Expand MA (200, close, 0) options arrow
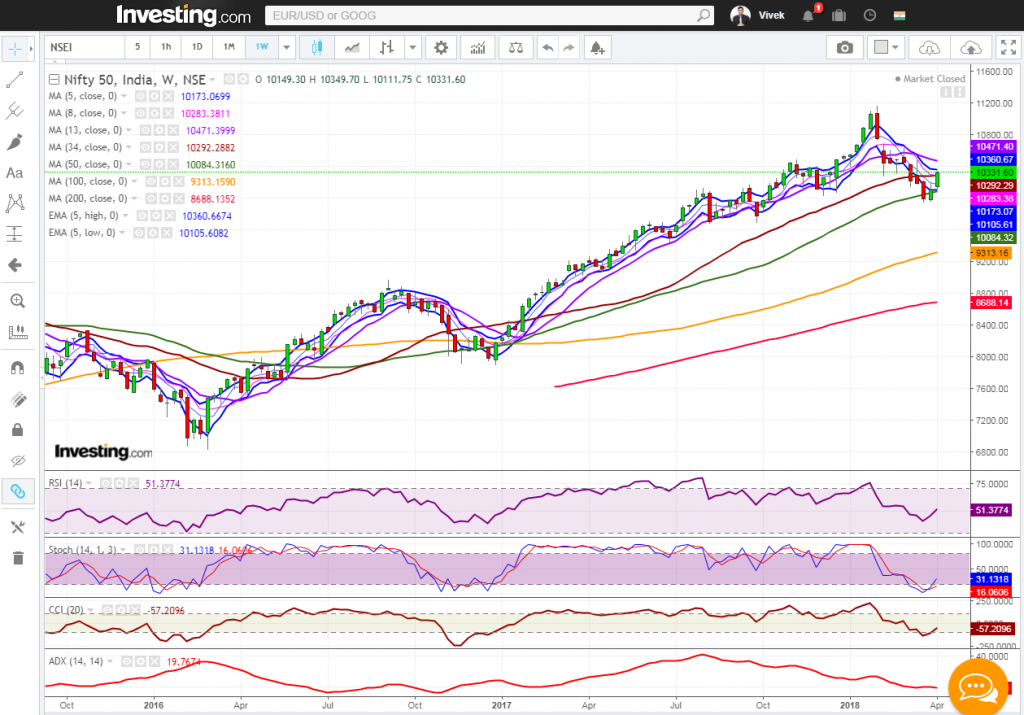This screenshot has height=715, width=1024. pos(135,199)
